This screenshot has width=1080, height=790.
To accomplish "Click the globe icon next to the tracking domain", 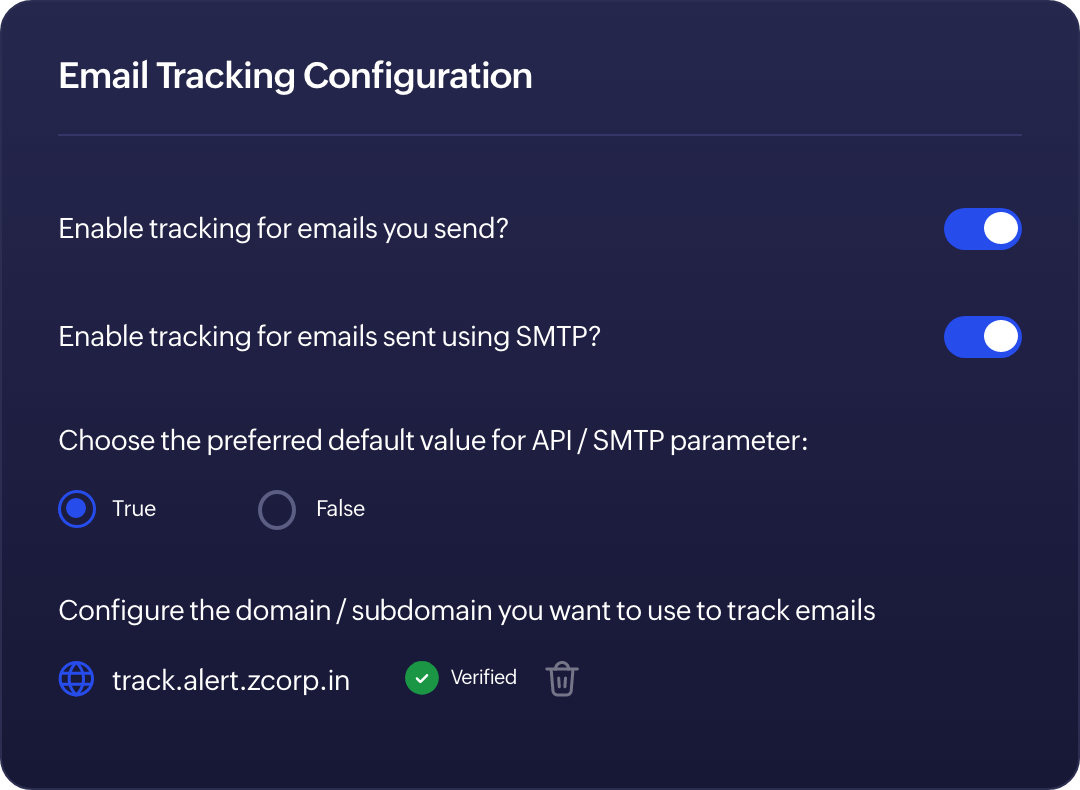I will tap(76, 679).
